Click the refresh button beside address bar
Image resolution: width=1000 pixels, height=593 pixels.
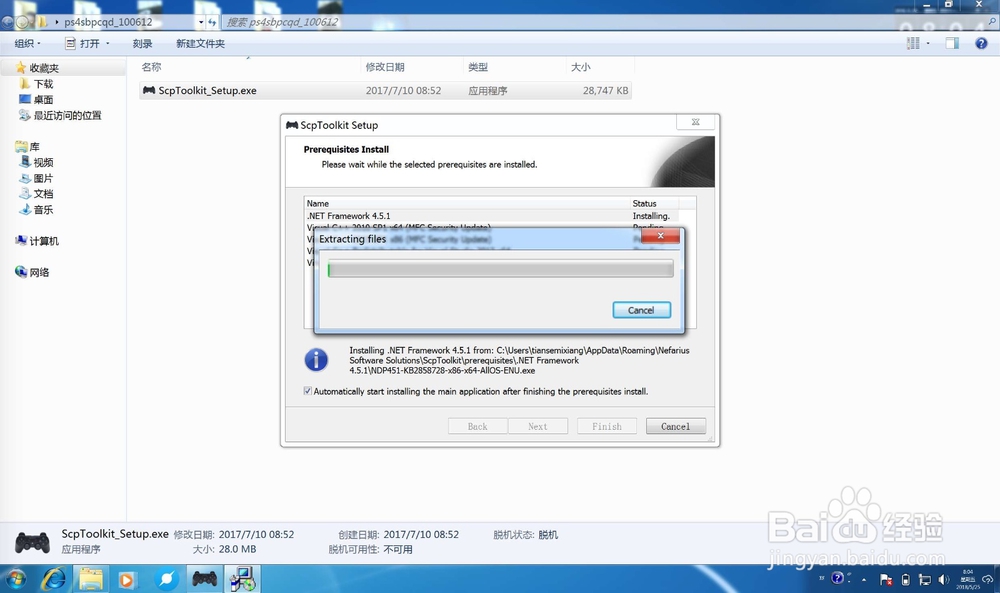(212, 22)
